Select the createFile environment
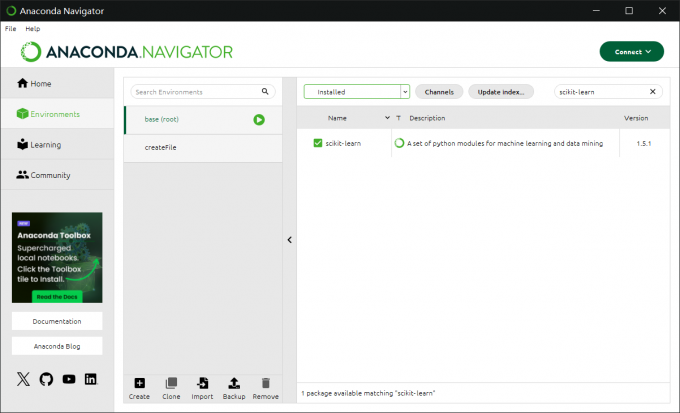680x413 pixels. tap(203, 148)
